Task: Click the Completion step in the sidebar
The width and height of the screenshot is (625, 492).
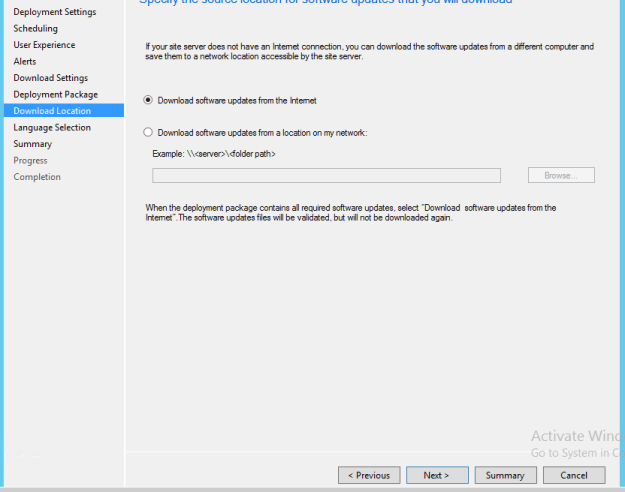Action: (x=37, y=177)
